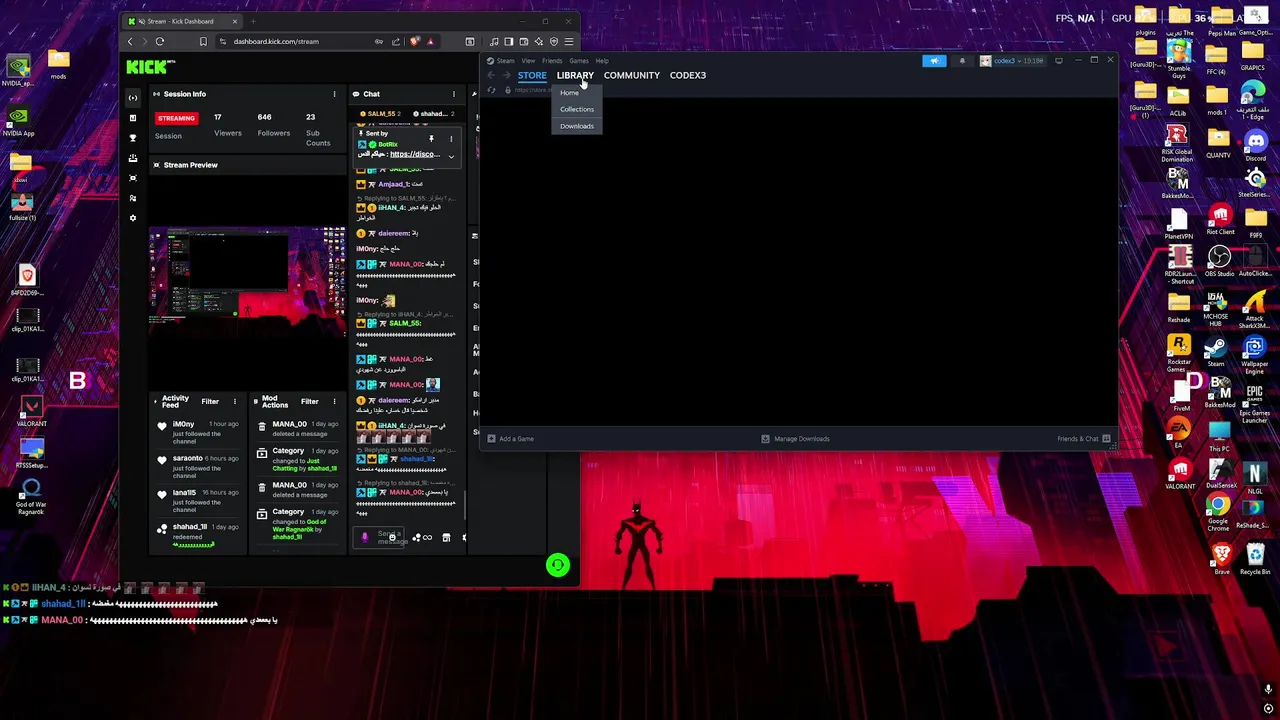1280x720 pixels.
Task: Open Friends & Chat in Steam
Action: tap(1084, 439)
